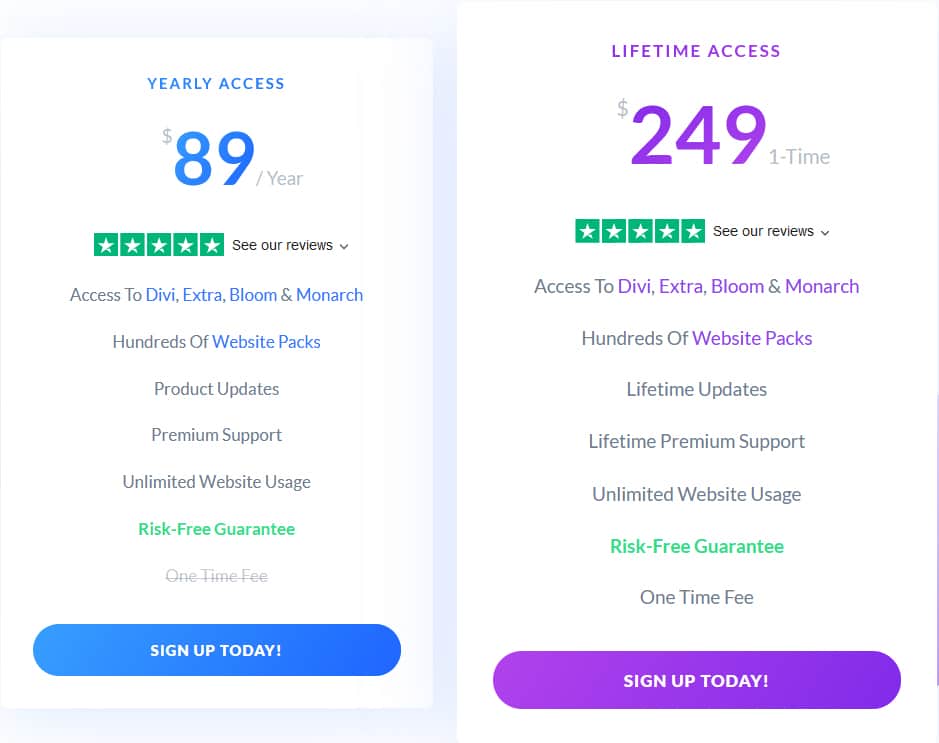Screen dimensions: 939x743
Task: Select the first star in the Yearly rating
Action: coord(107,244)
